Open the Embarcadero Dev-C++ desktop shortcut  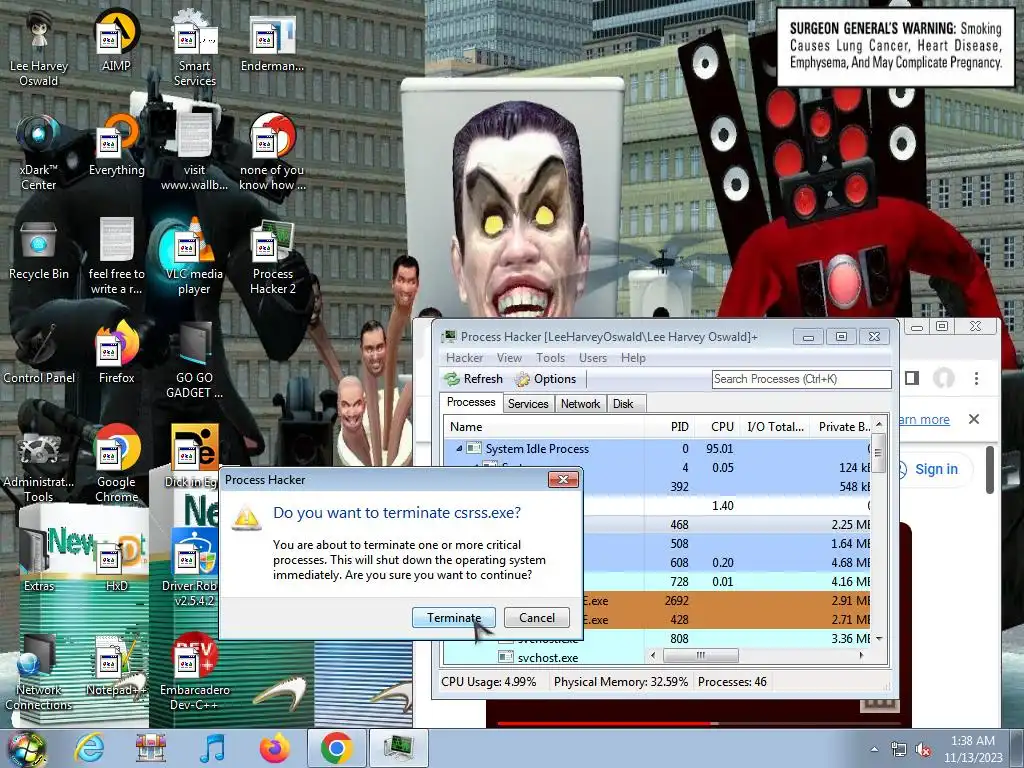(194, 673)
